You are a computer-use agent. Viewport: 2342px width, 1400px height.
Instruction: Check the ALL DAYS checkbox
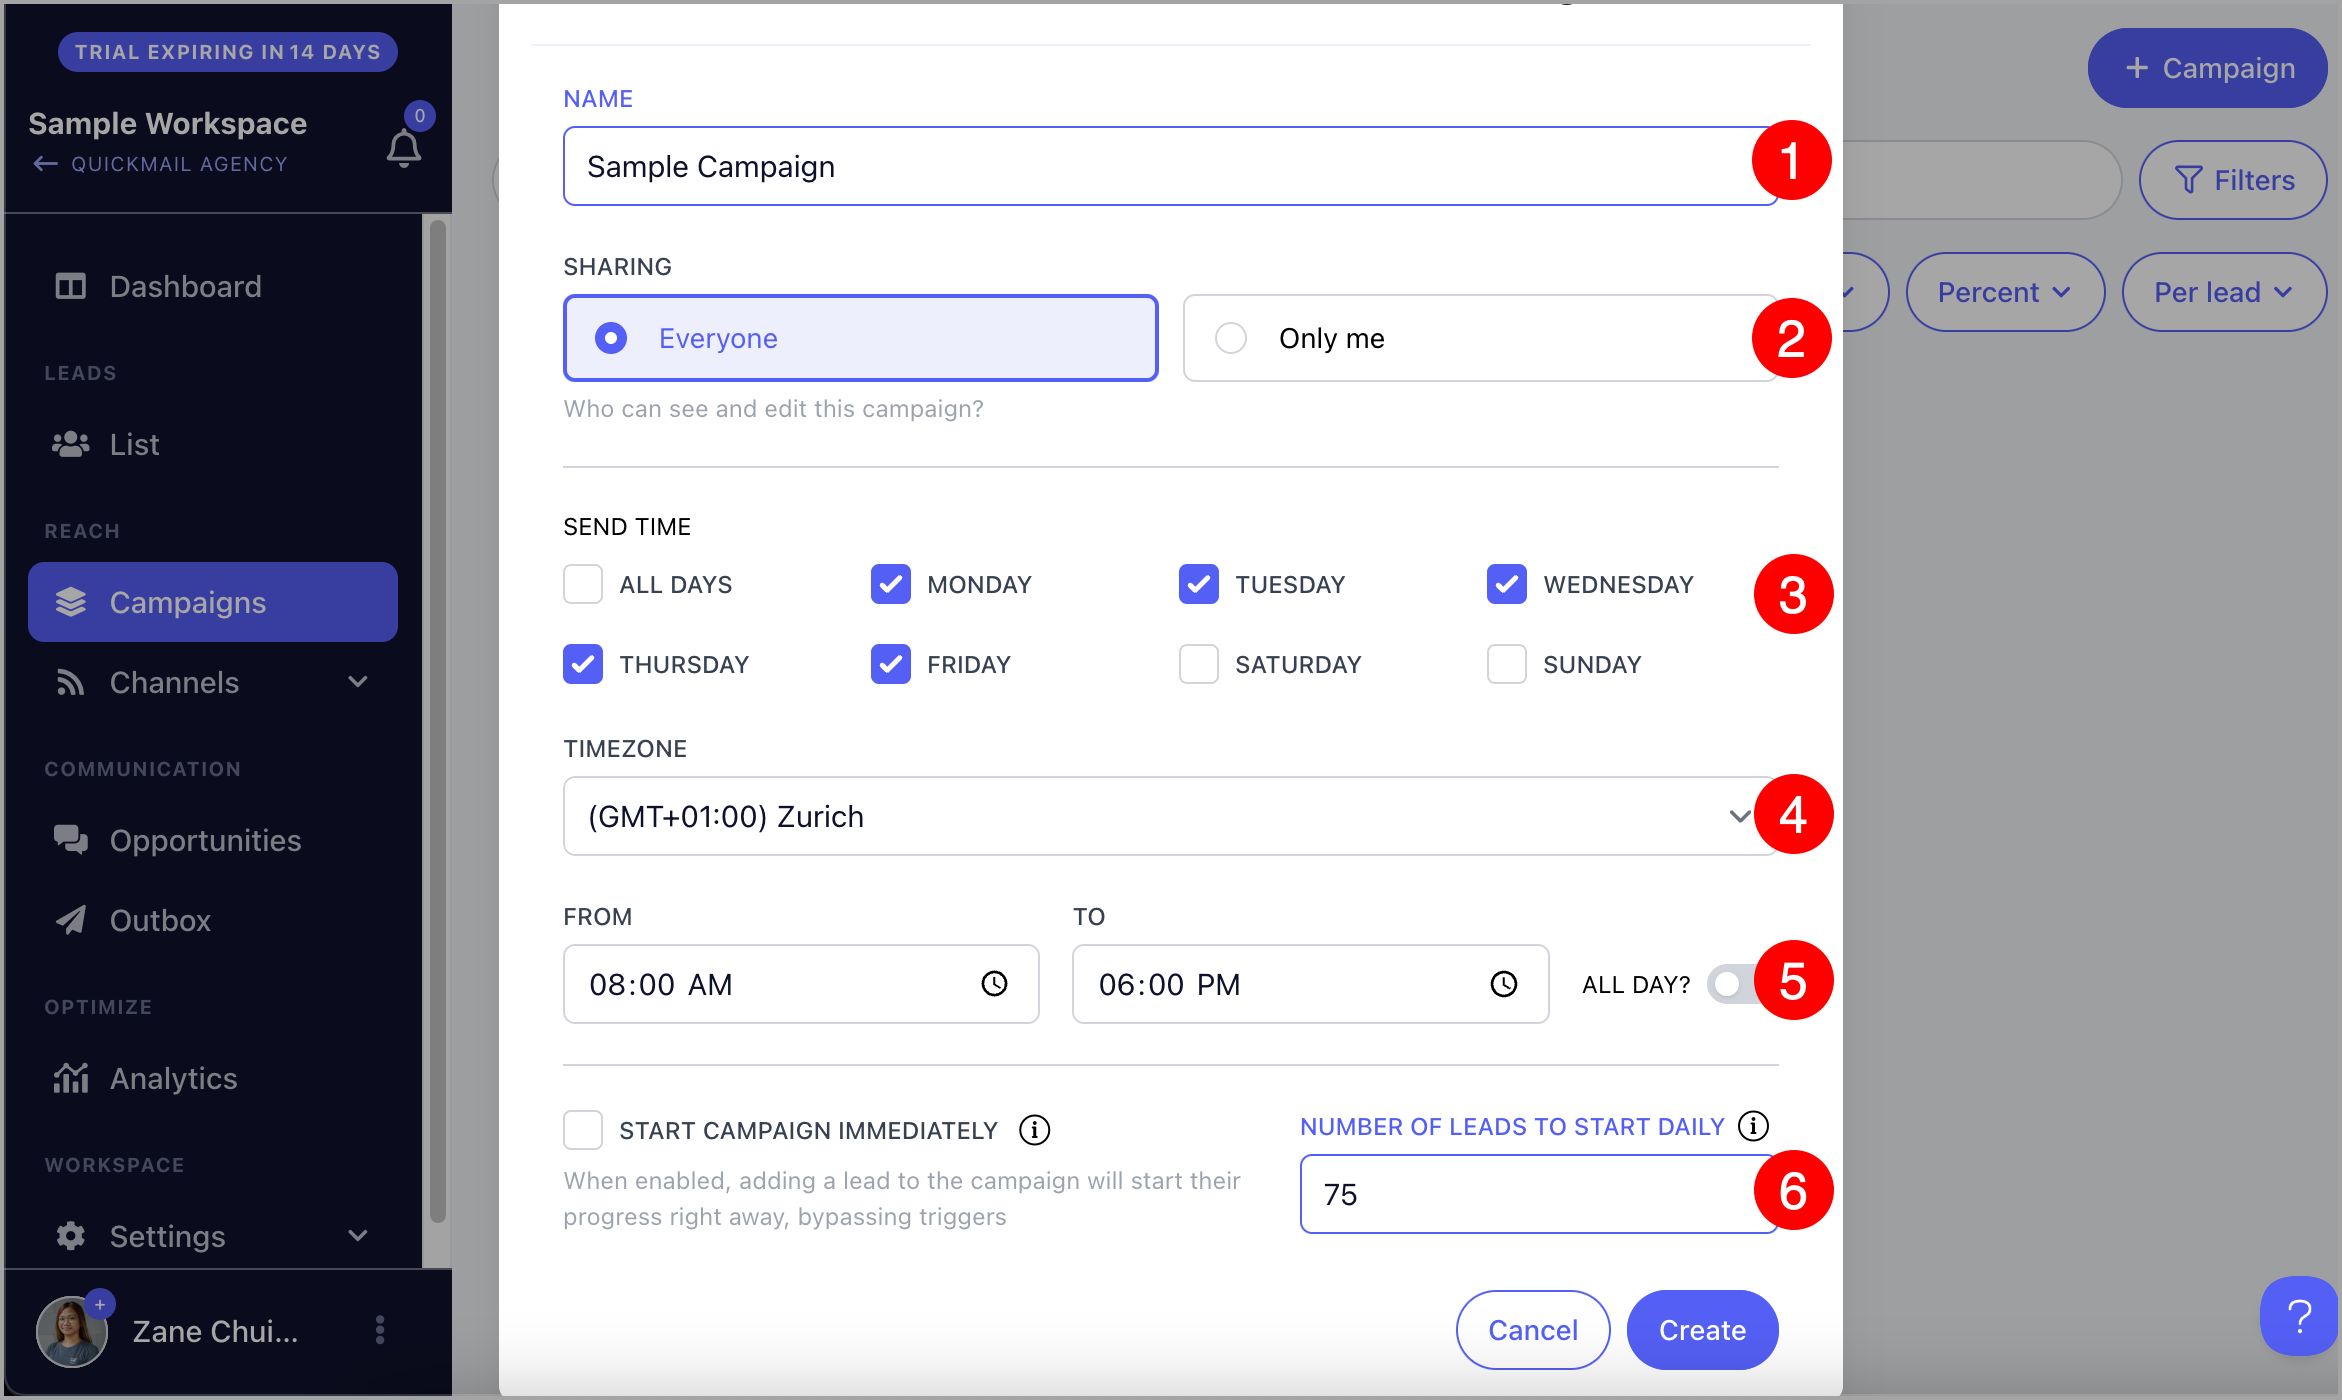click(x=583, y=584)
